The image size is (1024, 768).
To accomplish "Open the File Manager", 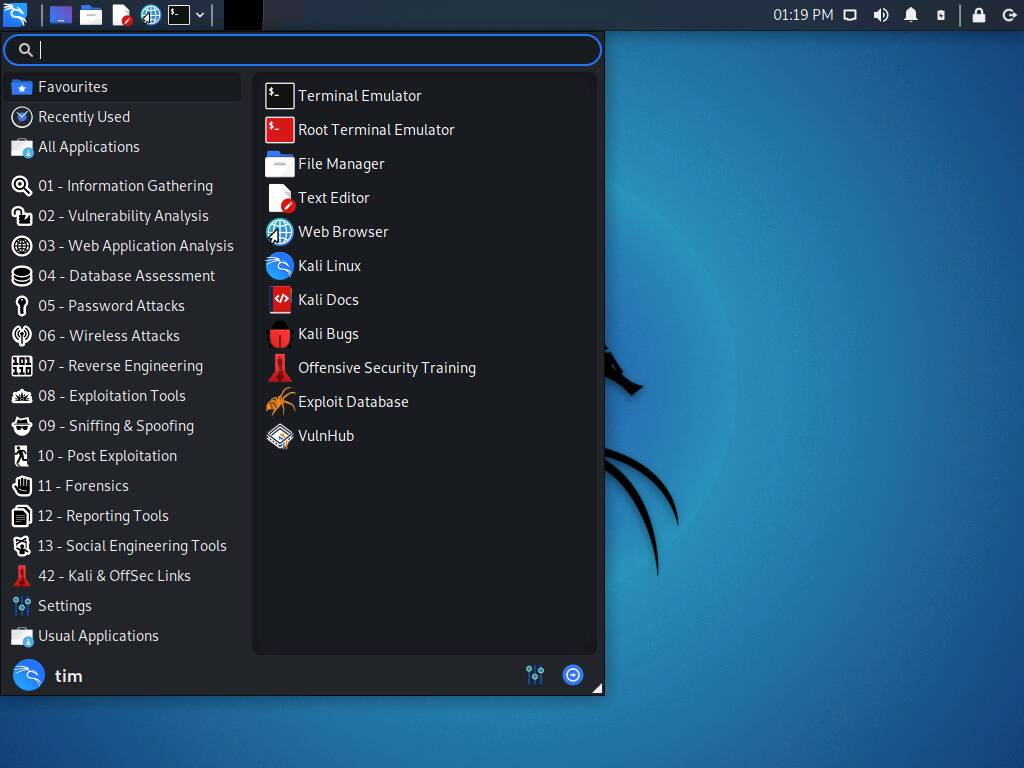I will (341, 163).
